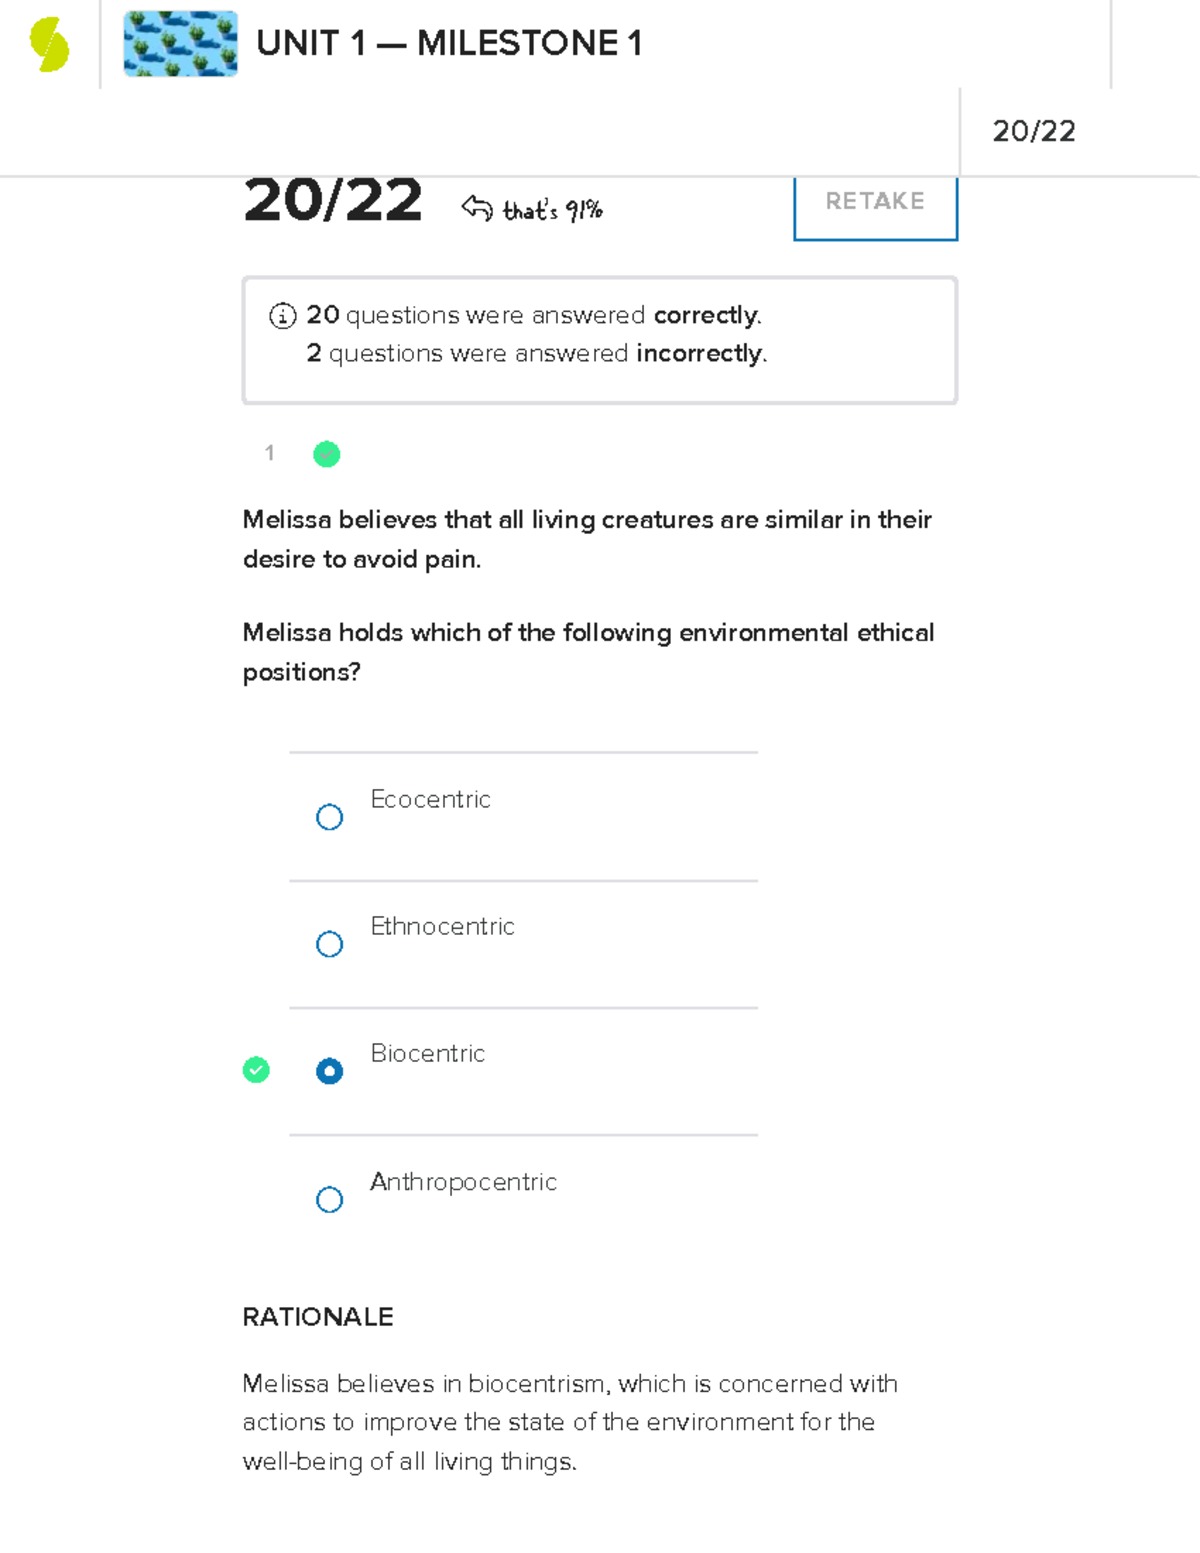Select the Anthropocentric radio option
Screen dimensions: 1200x1553
329,1199
